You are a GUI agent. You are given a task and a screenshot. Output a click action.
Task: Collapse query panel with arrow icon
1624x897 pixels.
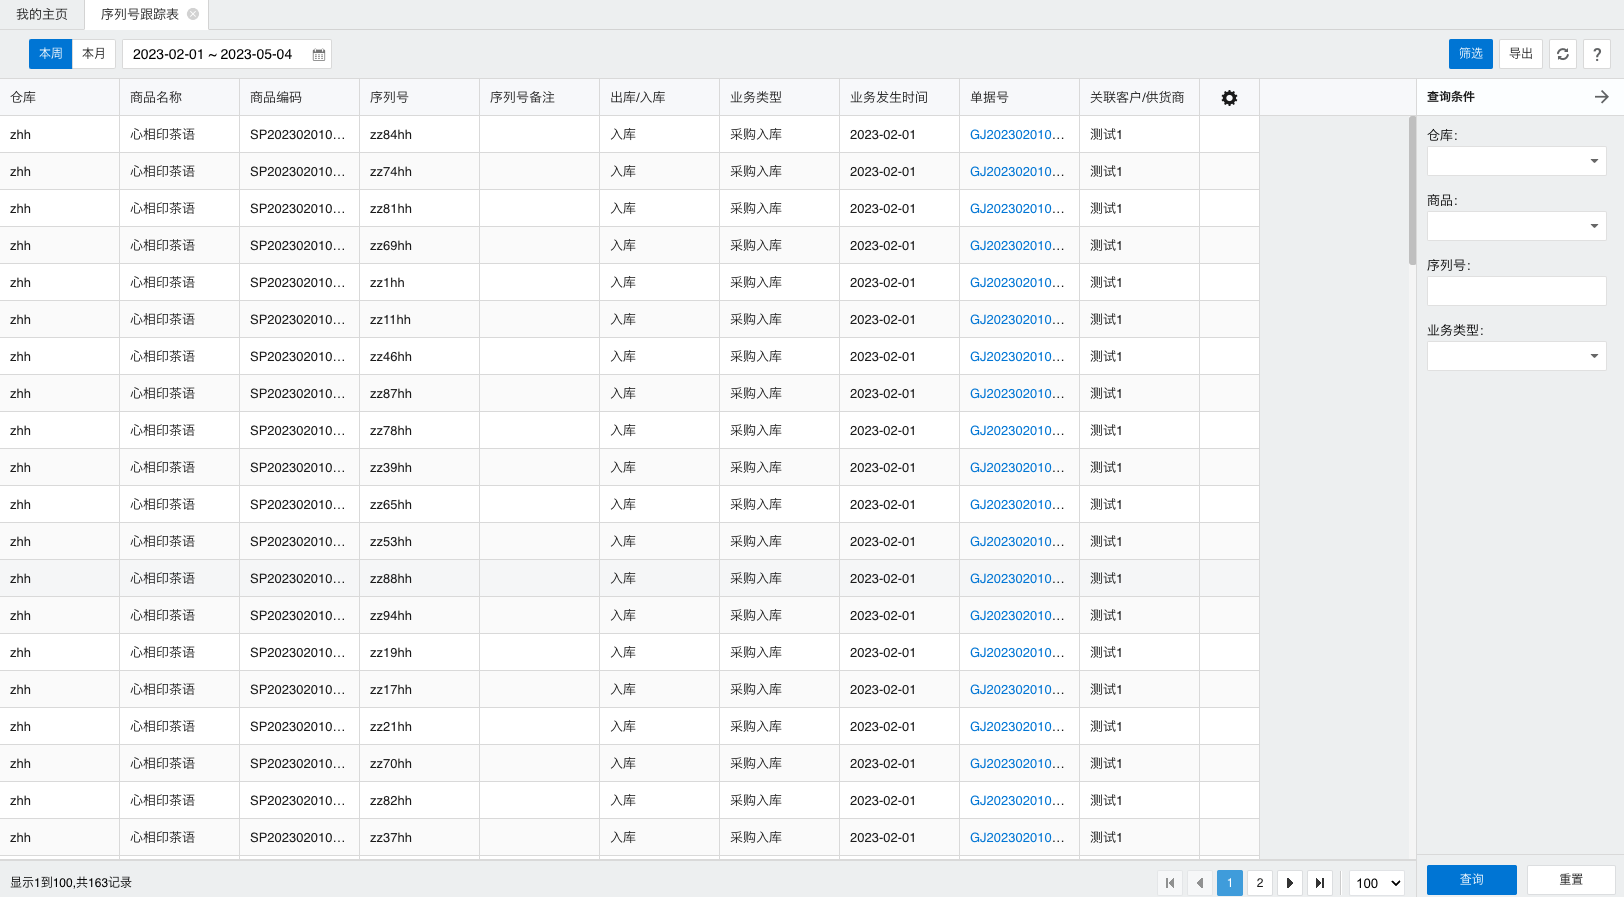[x=1601, y=97]
